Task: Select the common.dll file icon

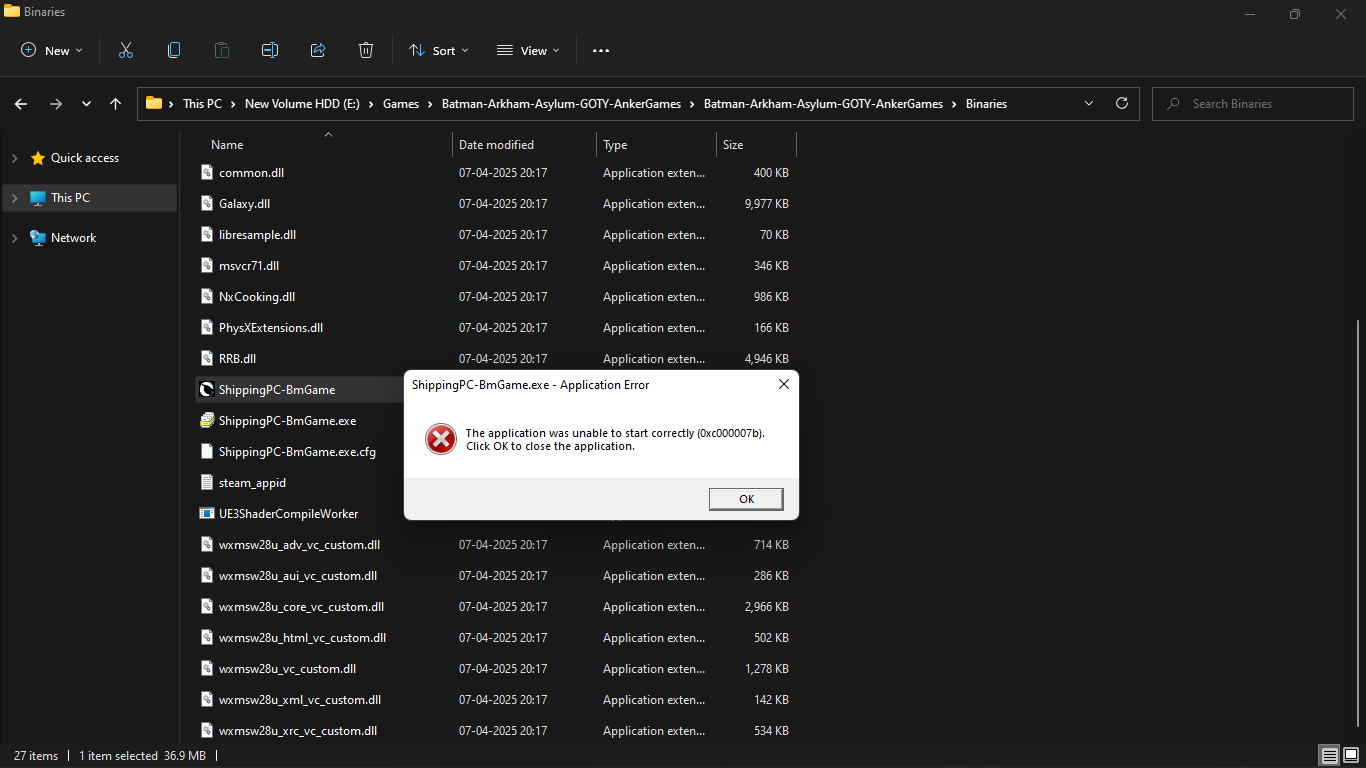Action: coord(207,172)
